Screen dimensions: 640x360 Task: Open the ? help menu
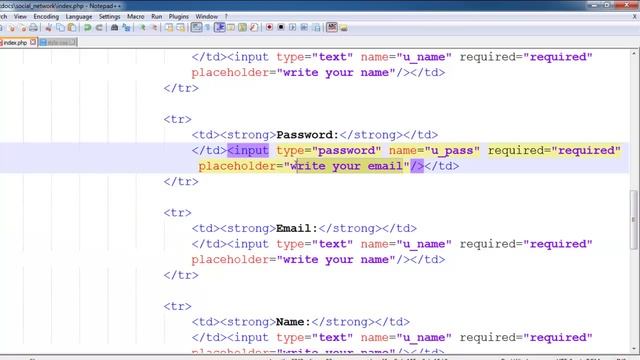click(x=226, y=17)
